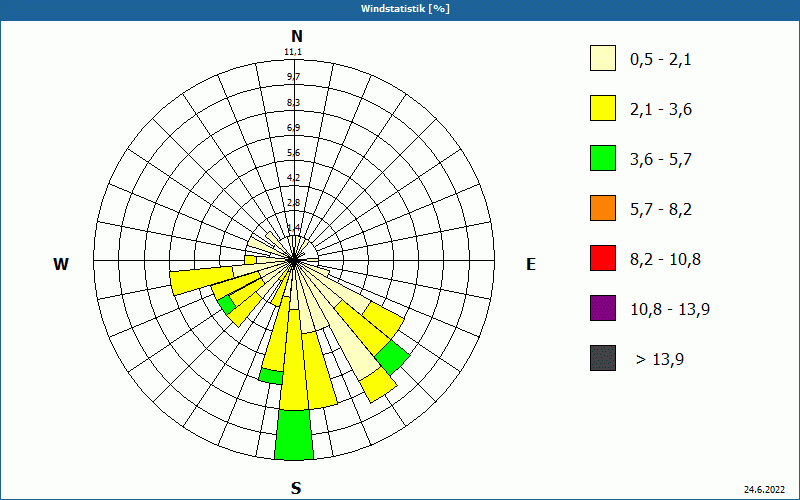Image resolution: width=800 pixels, height=500 pixels.
Task: Click the 5,6 radial scale value
Action: (293, 153)
